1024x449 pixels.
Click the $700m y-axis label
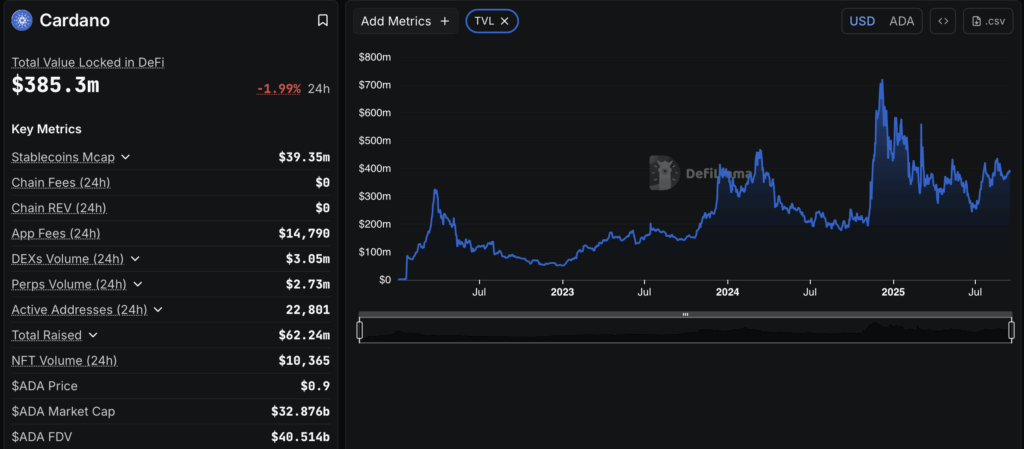(x=375, y=85)
